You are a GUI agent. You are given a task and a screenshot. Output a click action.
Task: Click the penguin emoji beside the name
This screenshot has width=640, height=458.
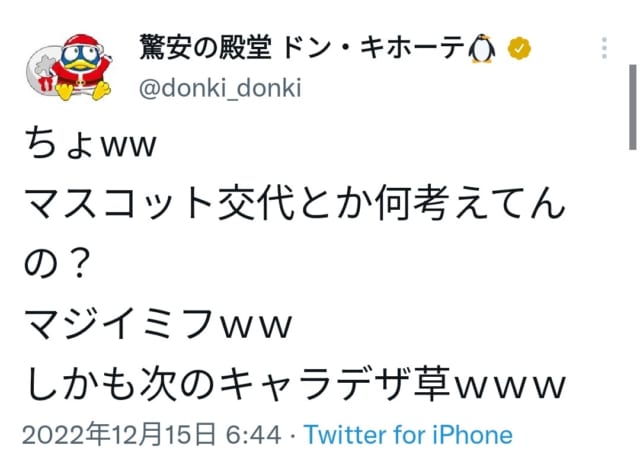[x=482, y=48]
